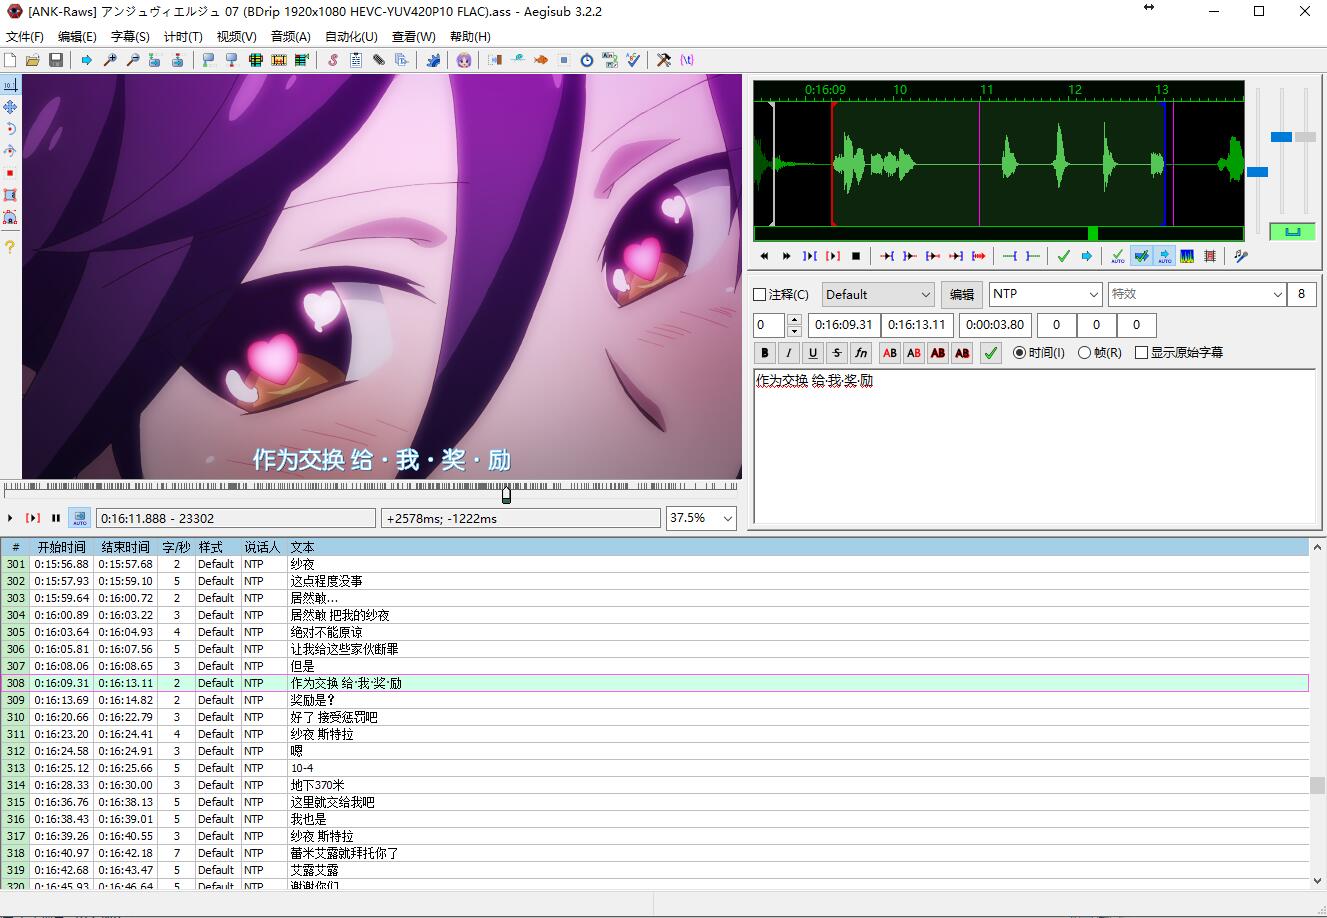
Task: Select the Drag subtitles video tool
Action: [10, 107]
